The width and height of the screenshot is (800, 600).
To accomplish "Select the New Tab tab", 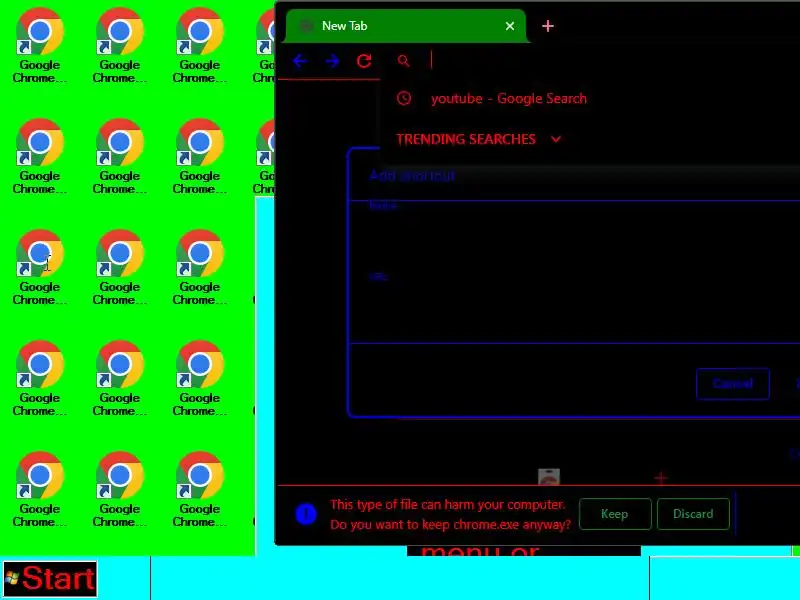I will [x=406, y=26].
